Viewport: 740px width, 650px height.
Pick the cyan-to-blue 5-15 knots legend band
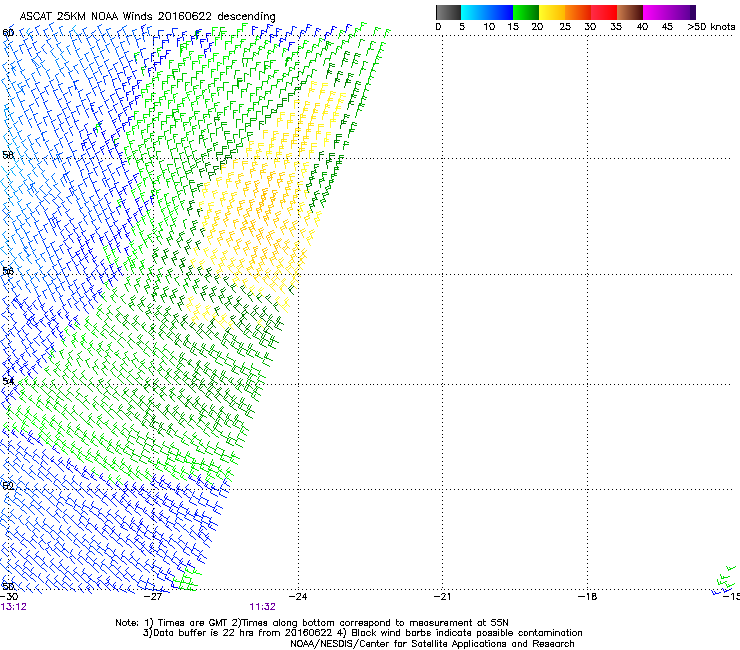tap(487, 12)
